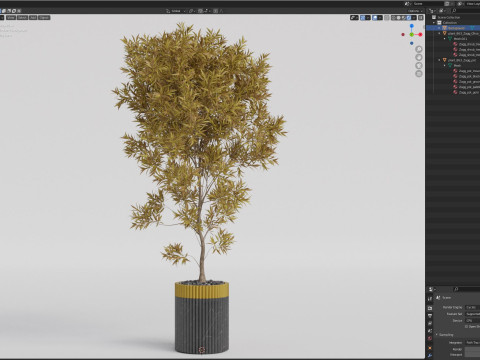Screen dimensions: 480x360
Task: Open the Modifier properties wrench tab
Action: [430, 355]
